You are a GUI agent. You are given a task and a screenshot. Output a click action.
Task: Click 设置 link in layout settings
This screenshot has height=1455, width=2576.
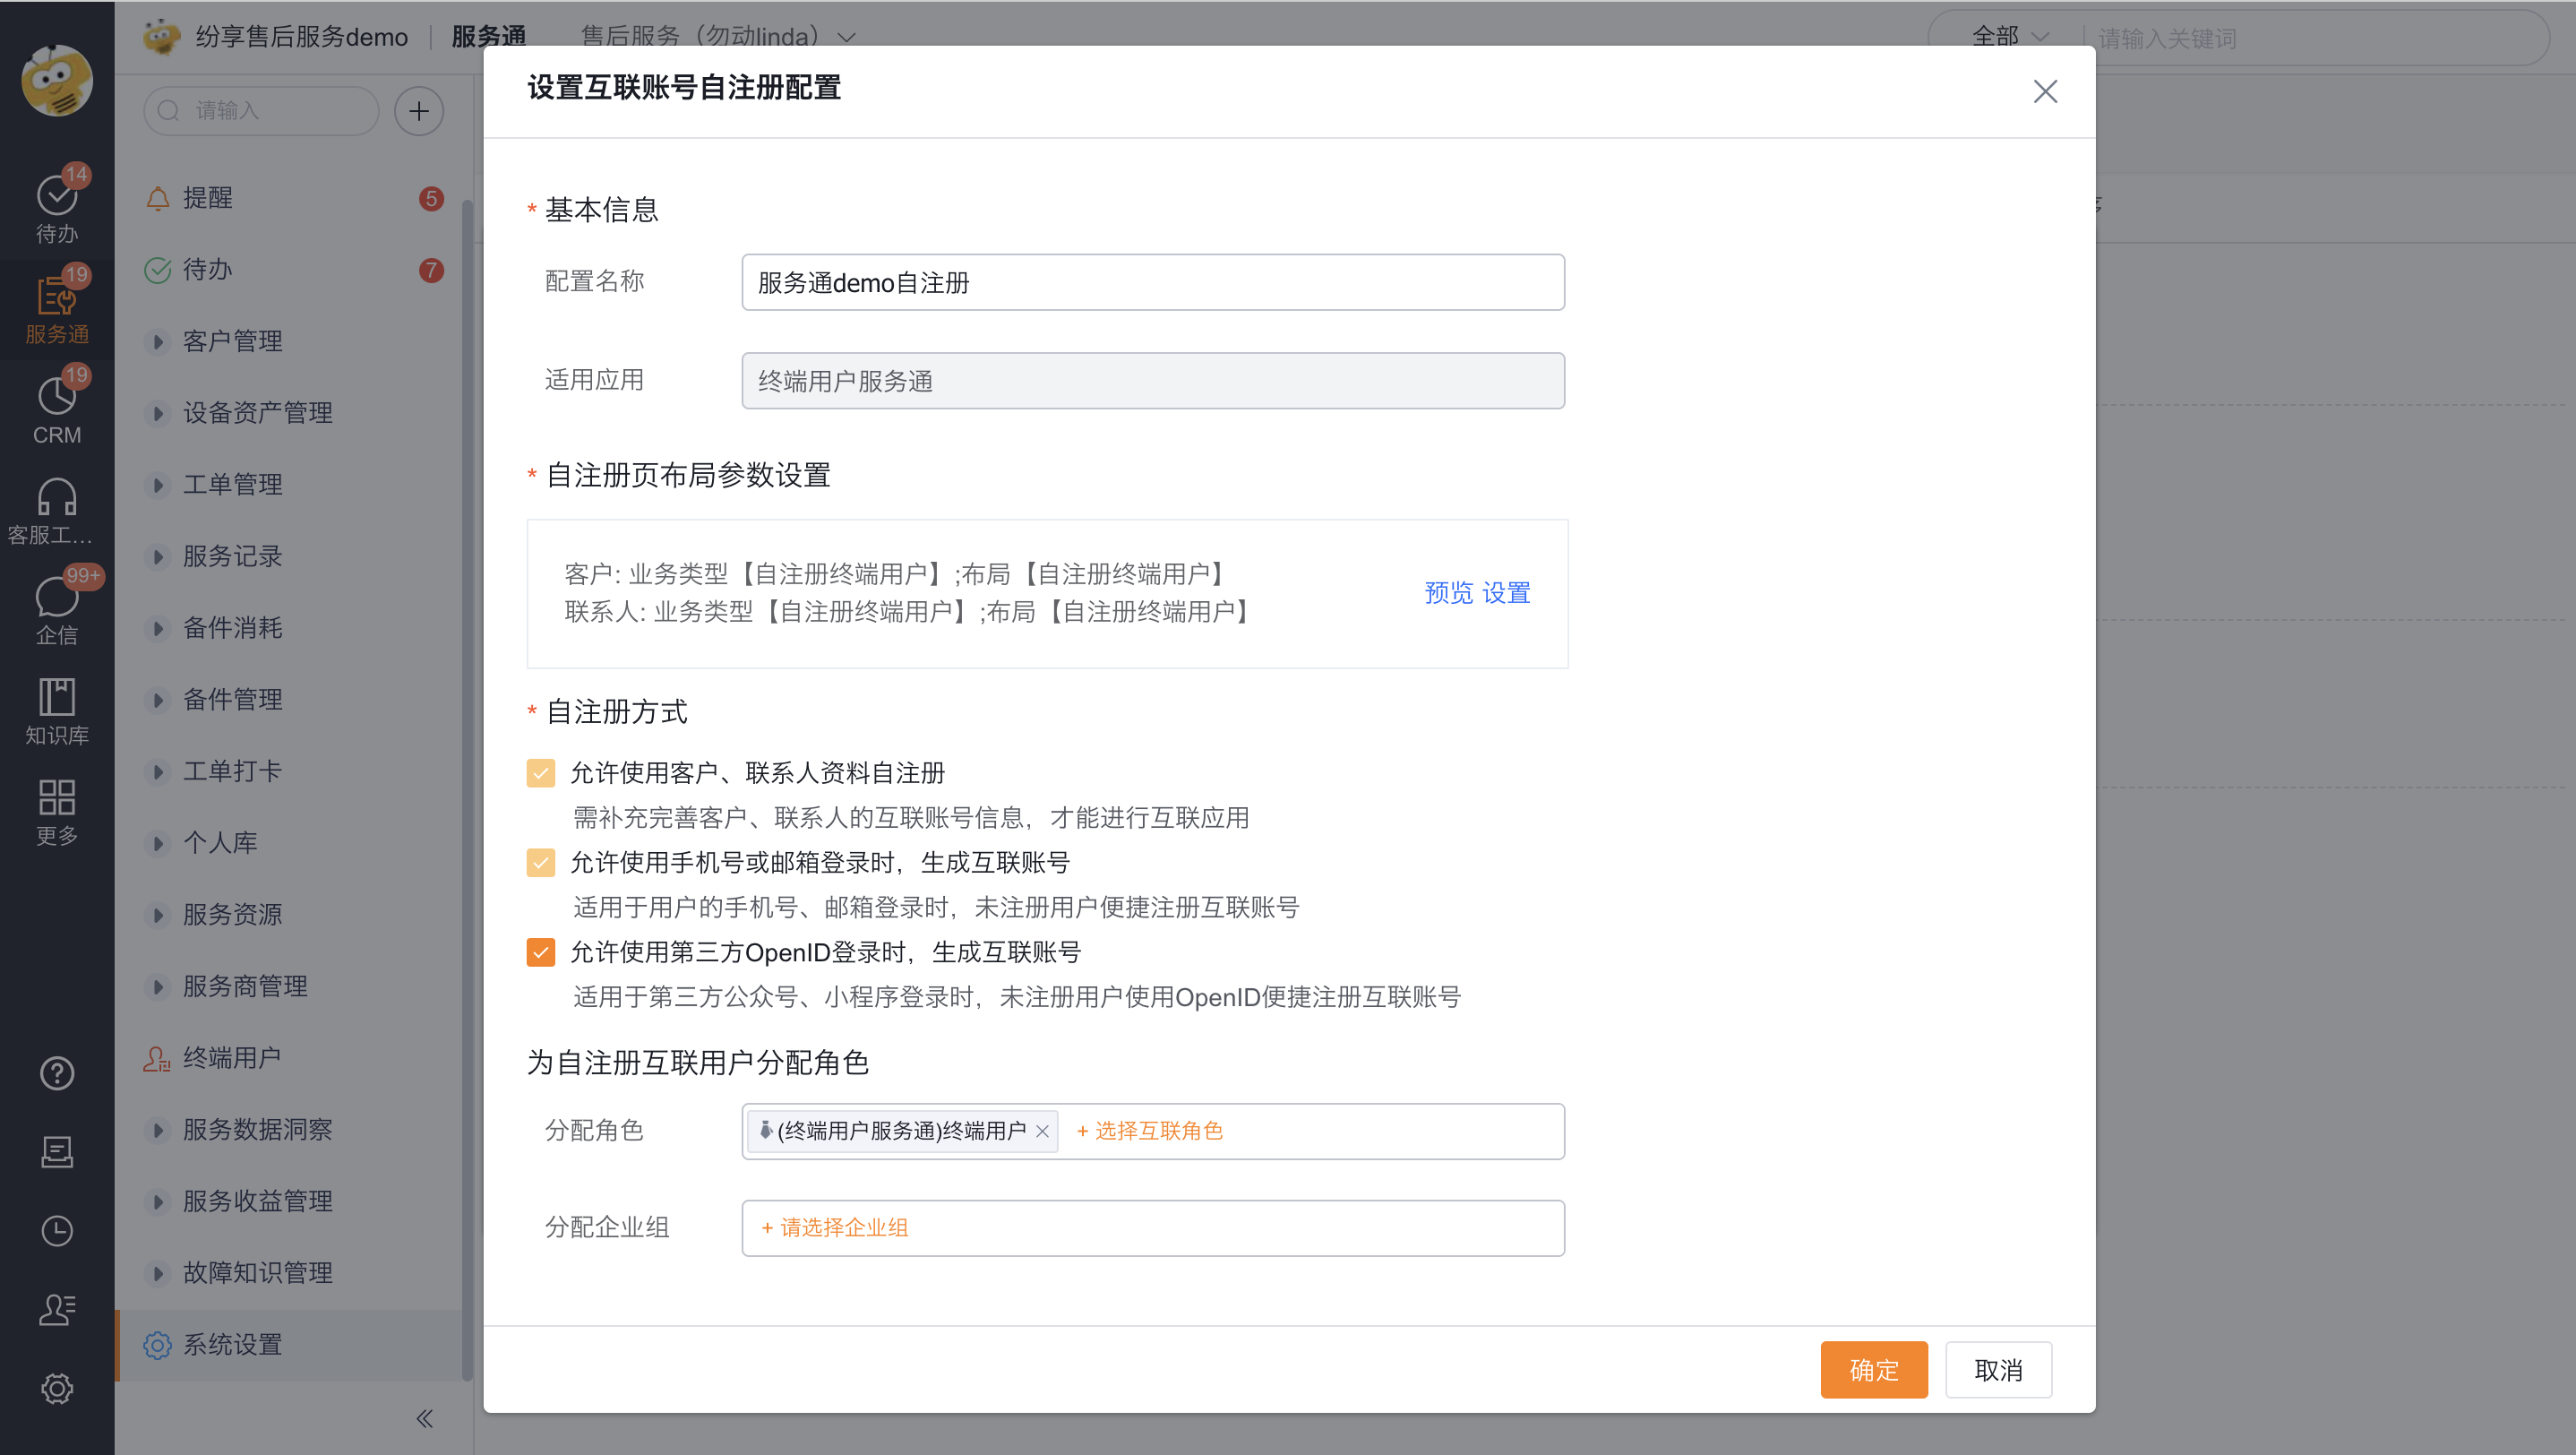(1506, 593)
